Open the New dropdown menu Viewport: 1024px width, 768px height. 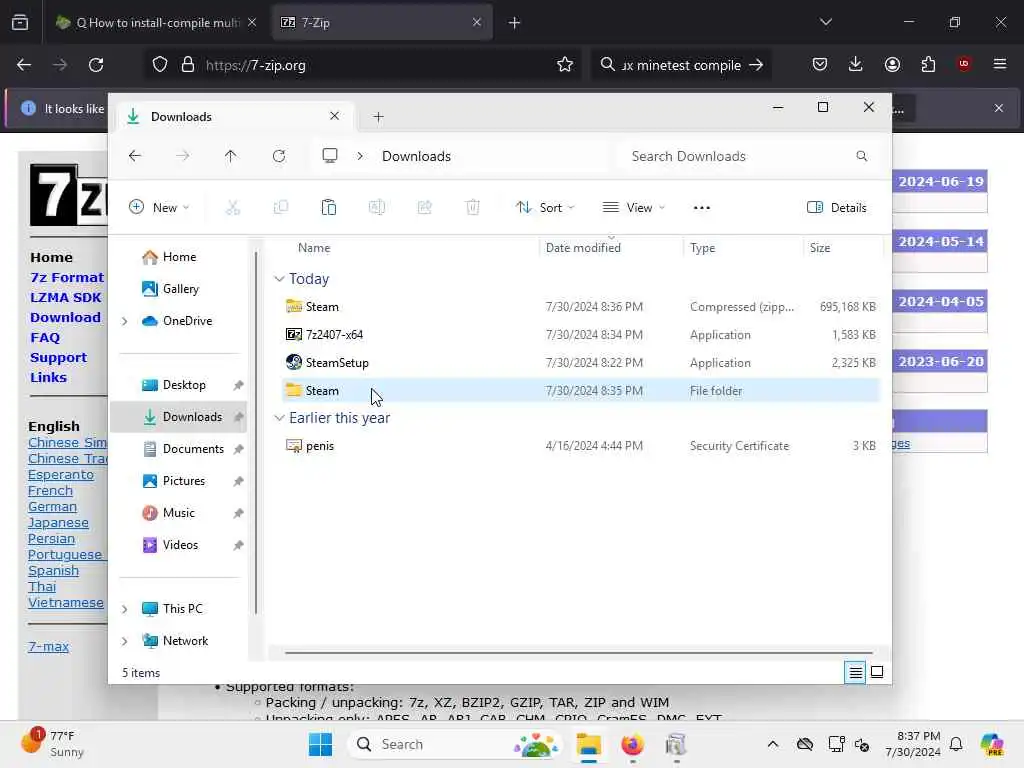159,208
